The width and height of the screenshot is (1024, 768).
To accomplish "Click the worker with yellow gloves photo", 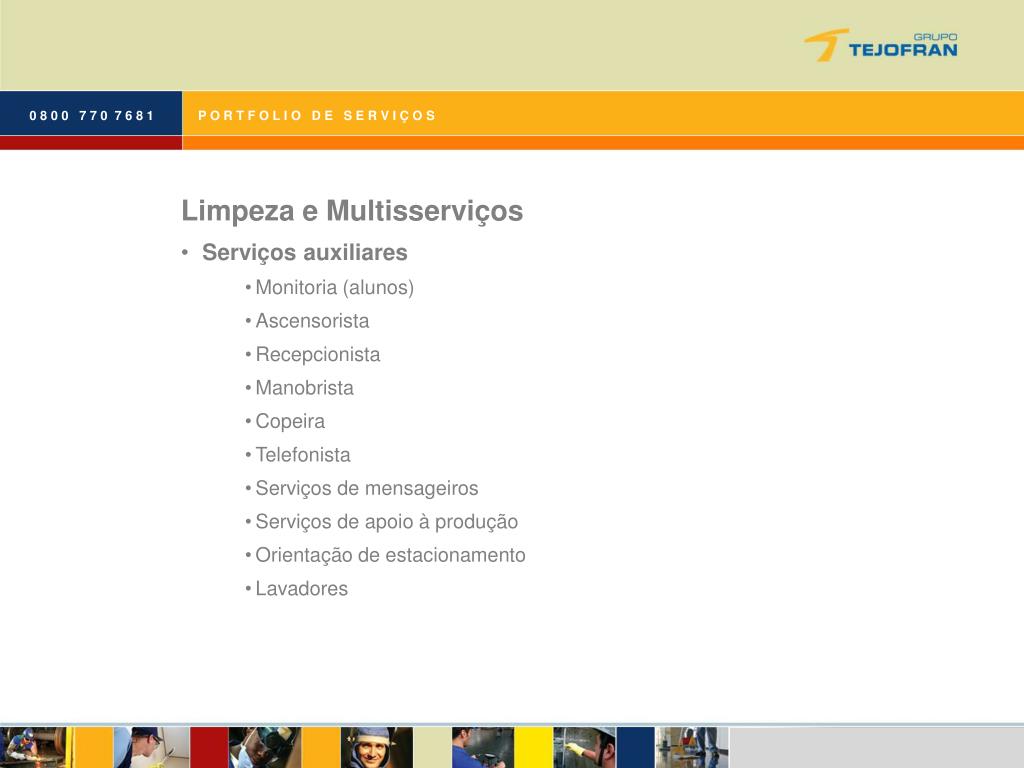I will tap(584, 747).
